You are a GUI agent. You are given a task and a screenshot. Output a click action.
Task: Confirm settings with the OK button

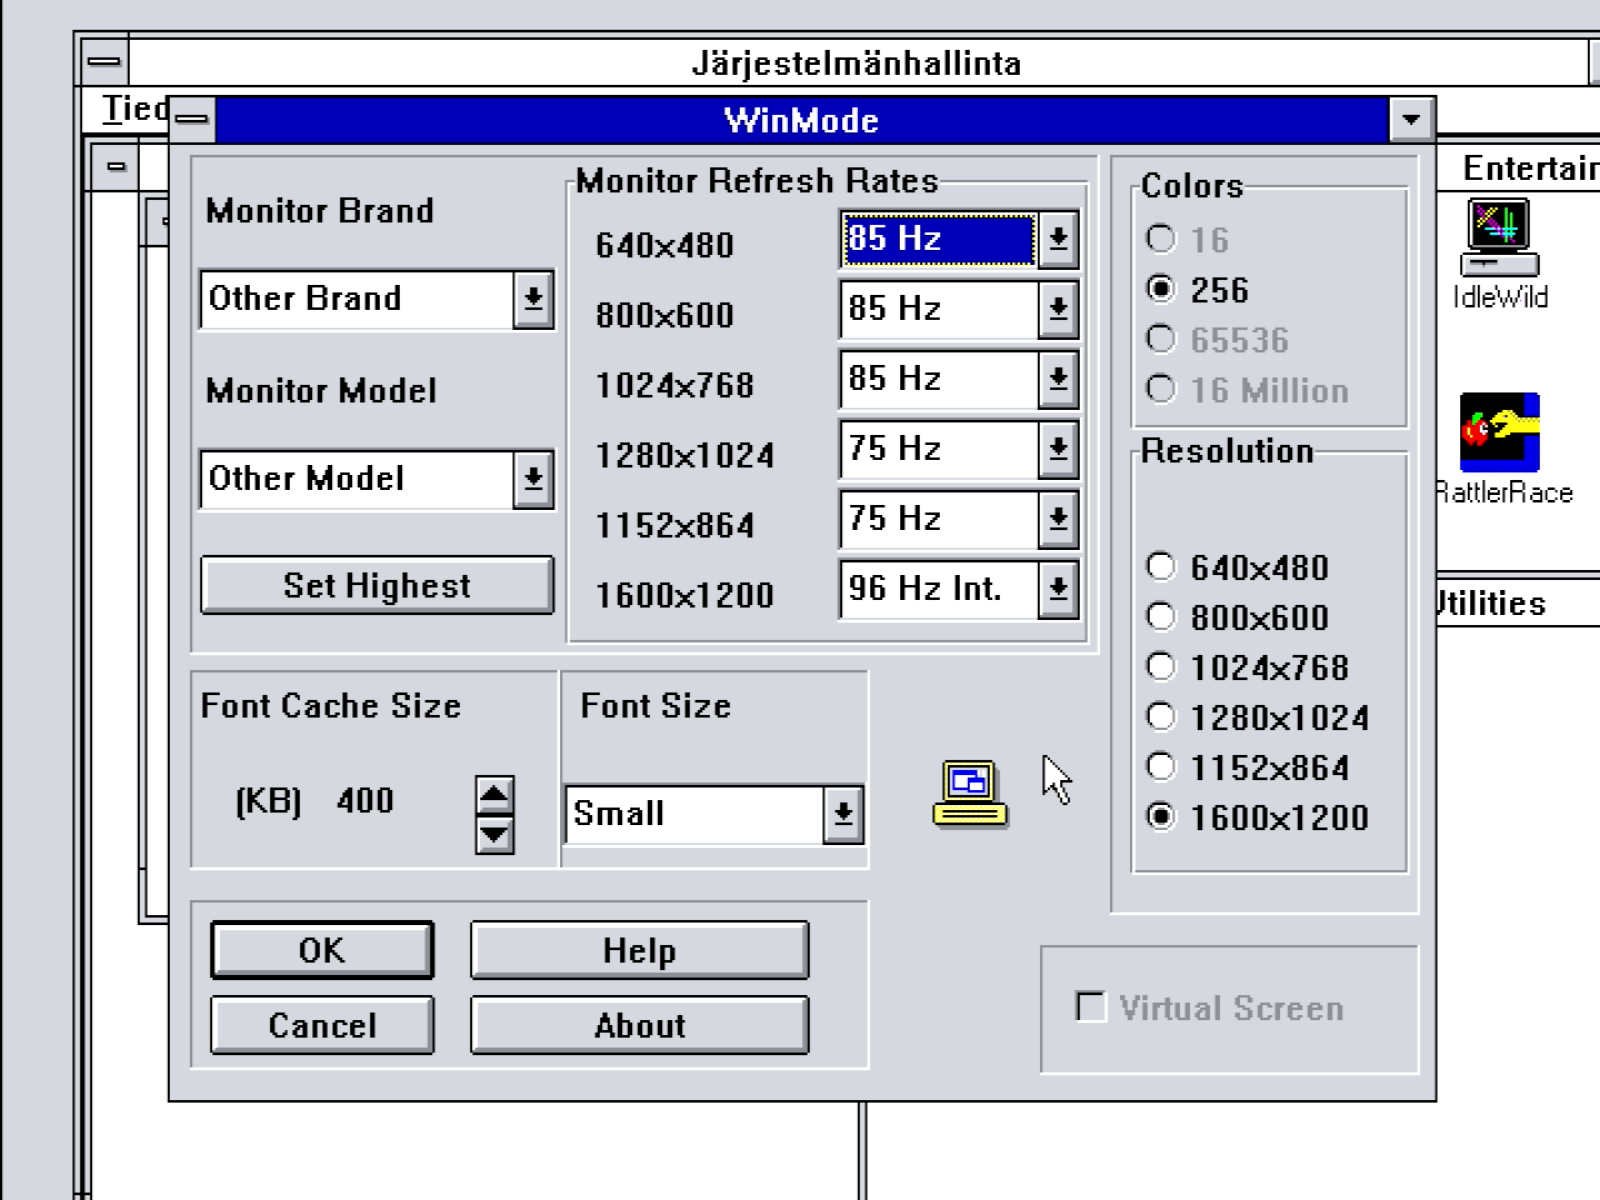[x=322, y=950]
